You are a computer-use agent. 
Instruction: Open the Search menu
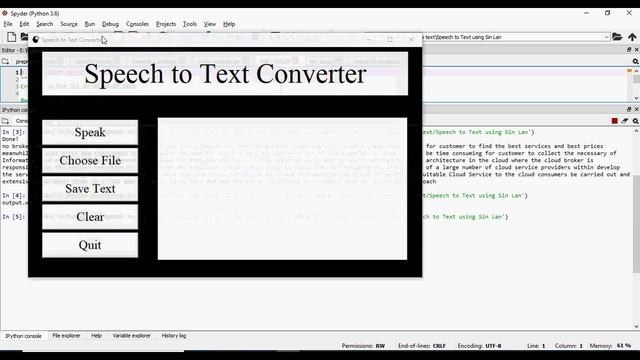click(44, 24)
